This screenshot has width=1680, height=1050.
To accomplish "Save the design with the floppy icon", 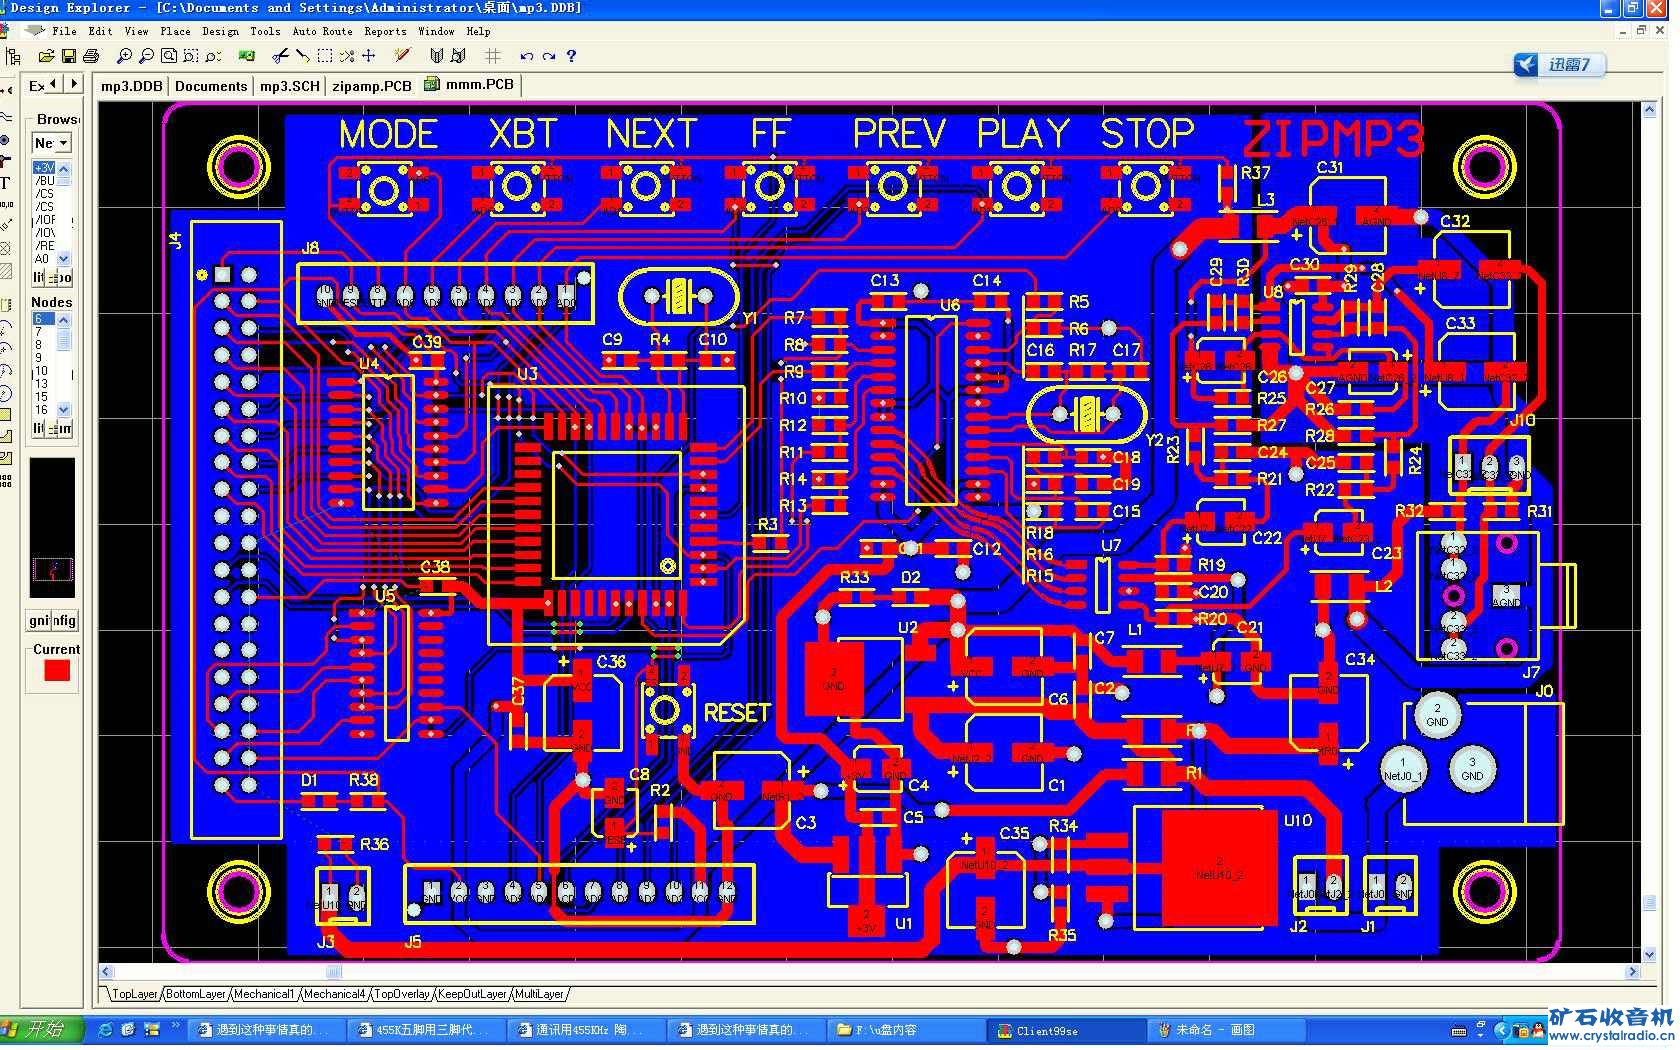I will point(69,57).
